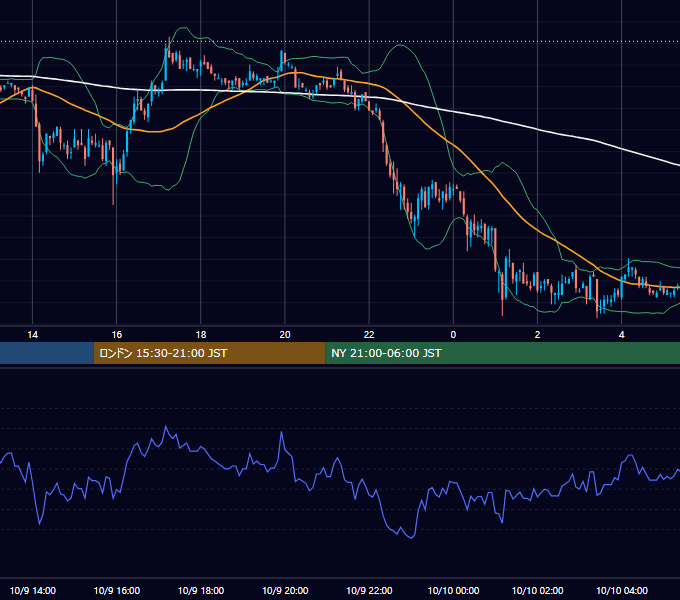Click the blue session bar before ロンドン
Image resolution: width=680 pixels, height=600 pixels.
pyautogui.click(x=47, y=353)
